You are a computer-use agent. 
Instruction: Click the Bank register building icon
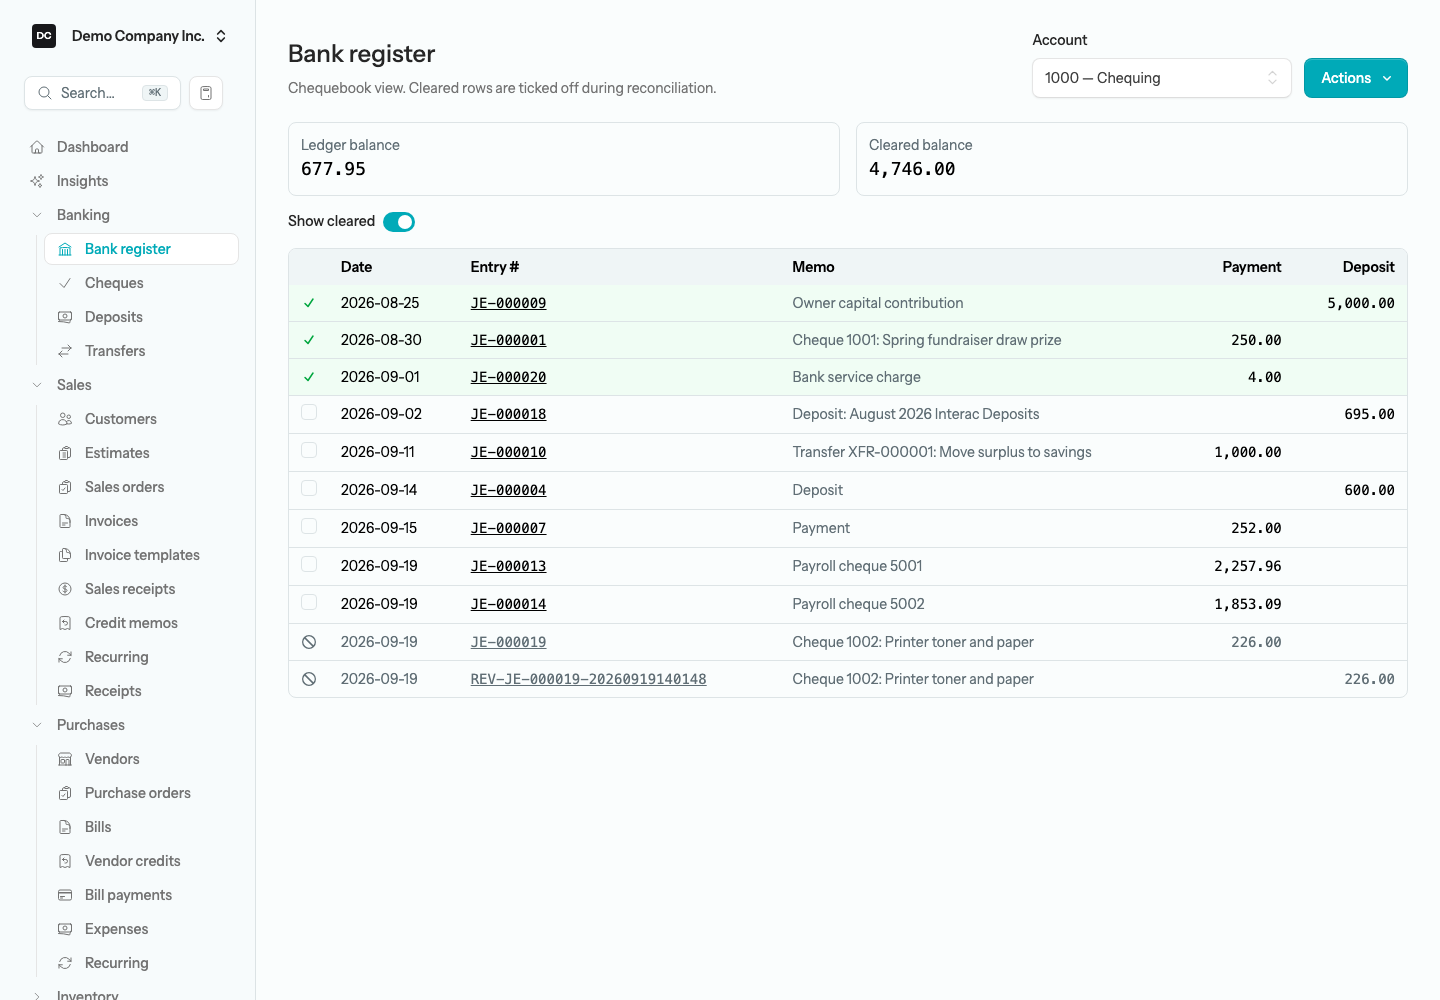coord(65,249)
